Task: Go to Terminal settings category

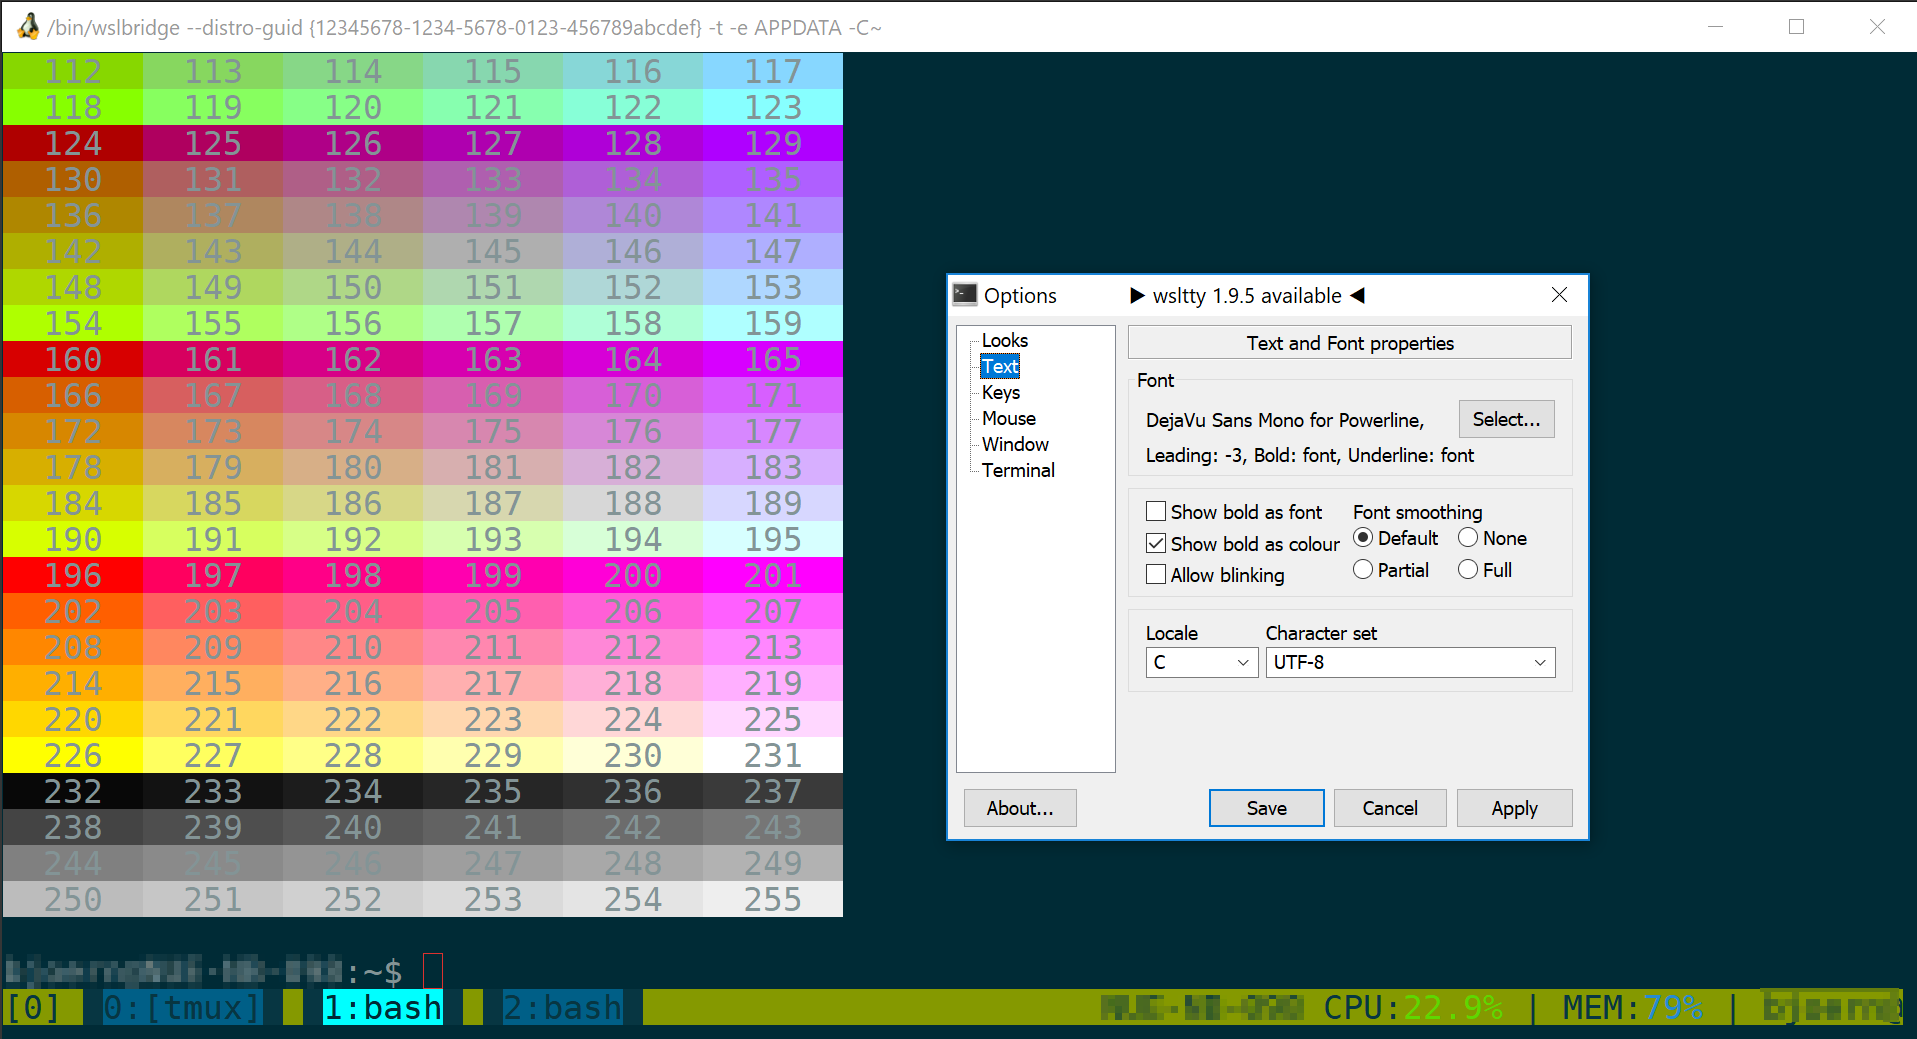Action: [1018, 470]
